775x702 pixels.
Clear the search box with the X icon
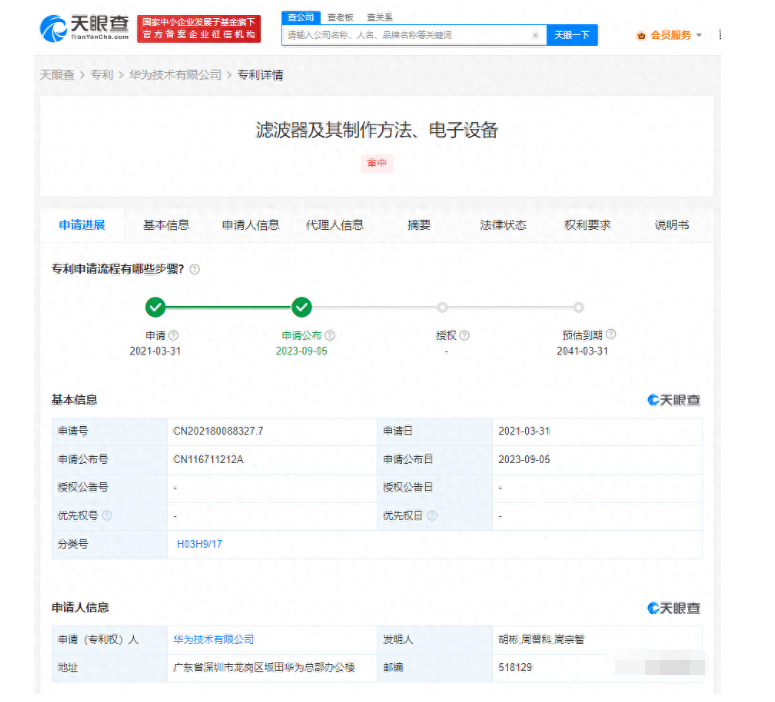coord(535,35)
